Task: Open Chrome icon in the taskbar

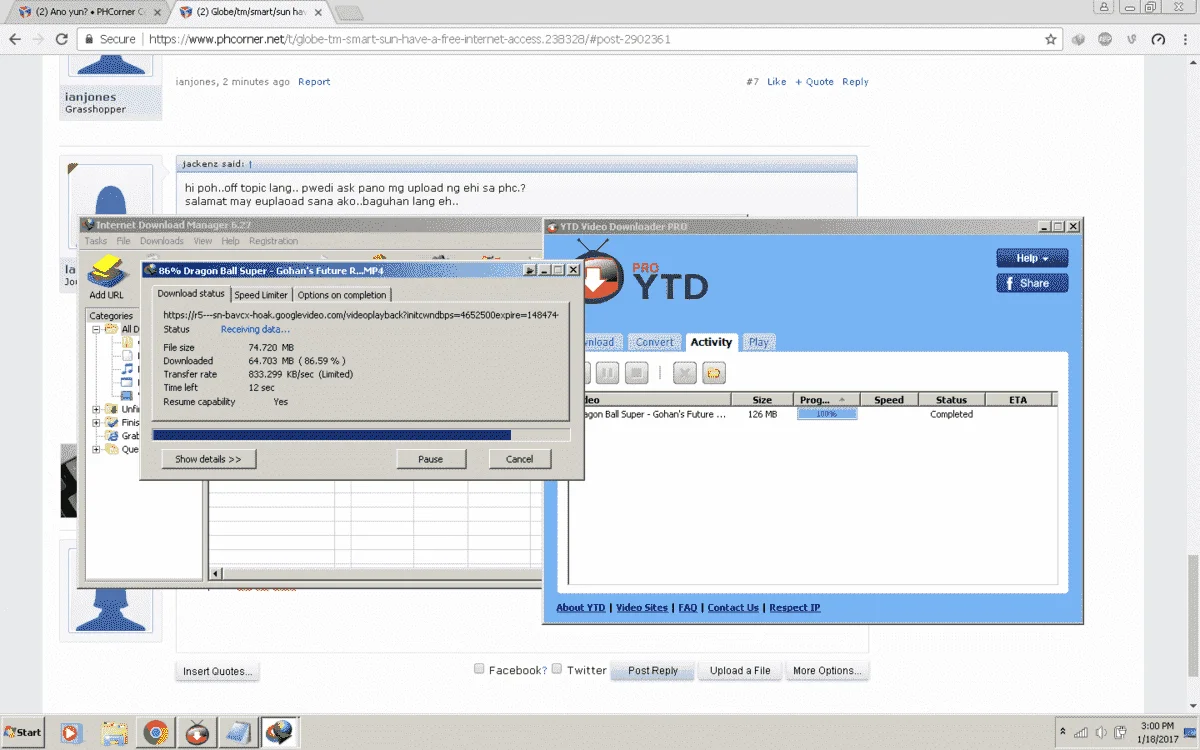Action: pyautogui.click(x=155, y=733)
